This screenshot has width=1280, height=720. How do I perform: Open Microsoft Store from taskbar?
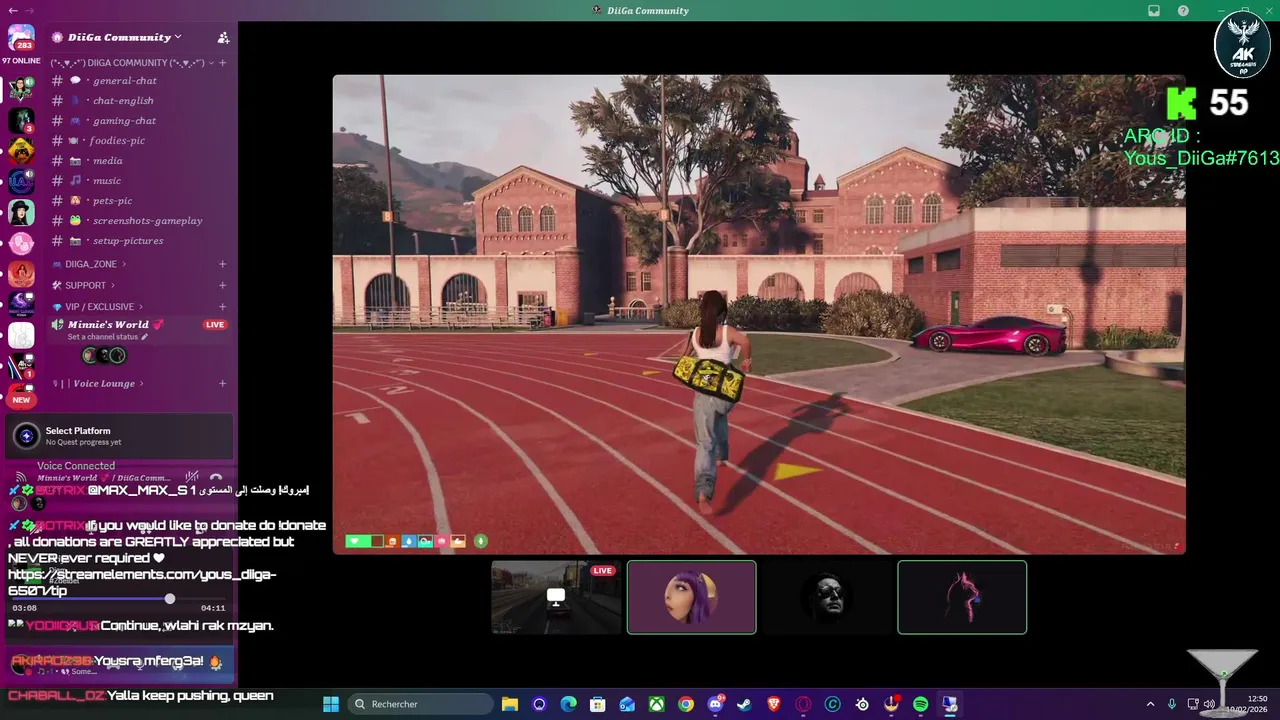(x=597, y=704)
